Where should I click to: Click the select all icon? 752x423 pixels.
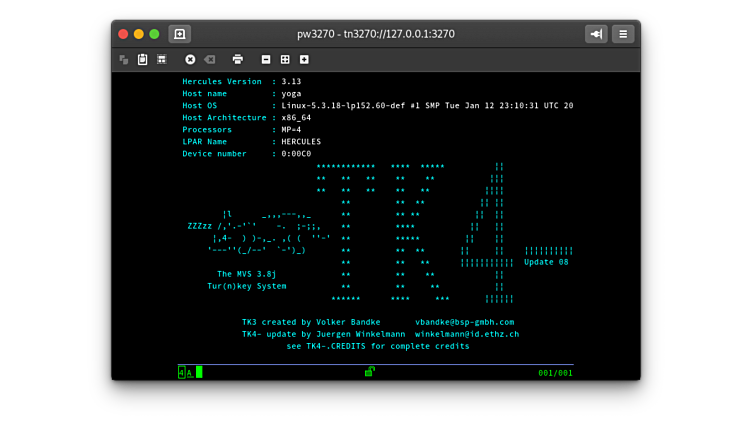tap(162, 60)
